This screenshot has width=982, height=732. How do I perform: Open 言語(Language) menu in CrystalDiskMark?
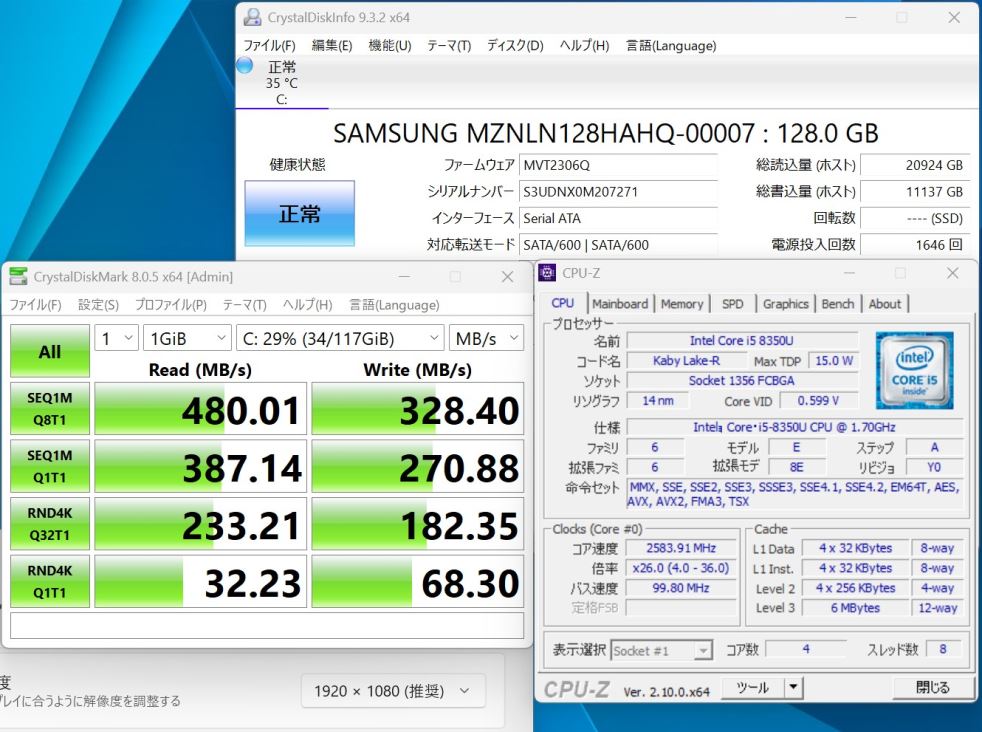click(394, 305)
